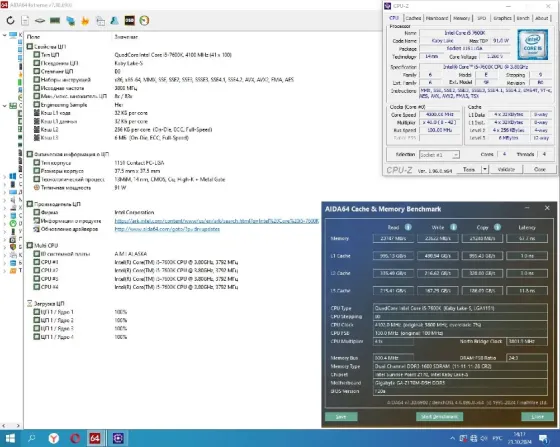Click the Memory Read result field
The width and height of the screenshot is (560, 447).
(393, 238)
